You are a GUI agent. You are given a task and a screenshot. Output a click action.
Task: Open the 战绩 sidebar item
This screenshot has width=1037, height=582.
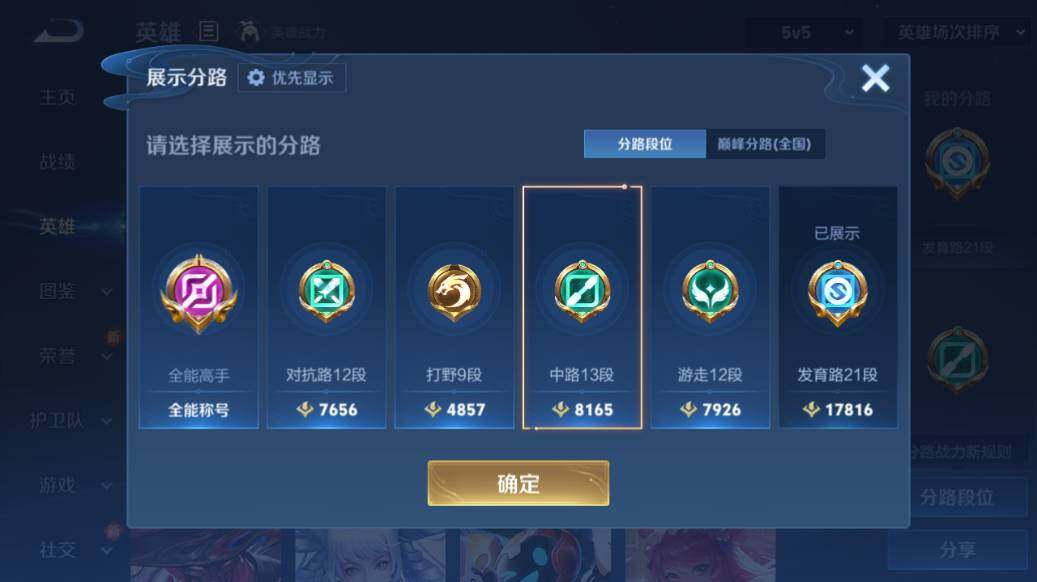[x=57, y=161]
